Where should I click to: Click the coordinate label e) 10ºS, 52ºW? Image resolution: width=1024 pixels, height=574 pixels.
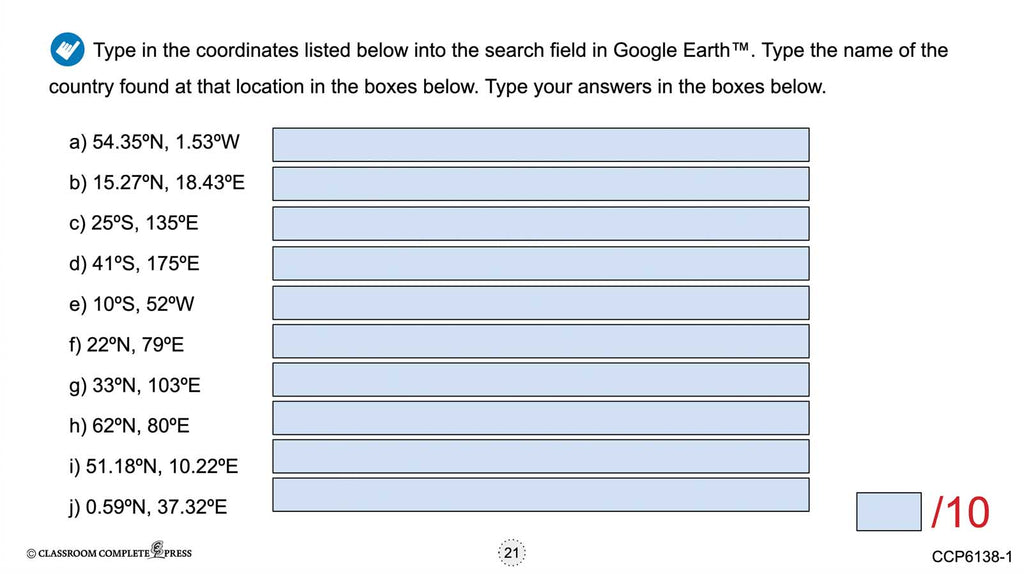tap(132, 305)
